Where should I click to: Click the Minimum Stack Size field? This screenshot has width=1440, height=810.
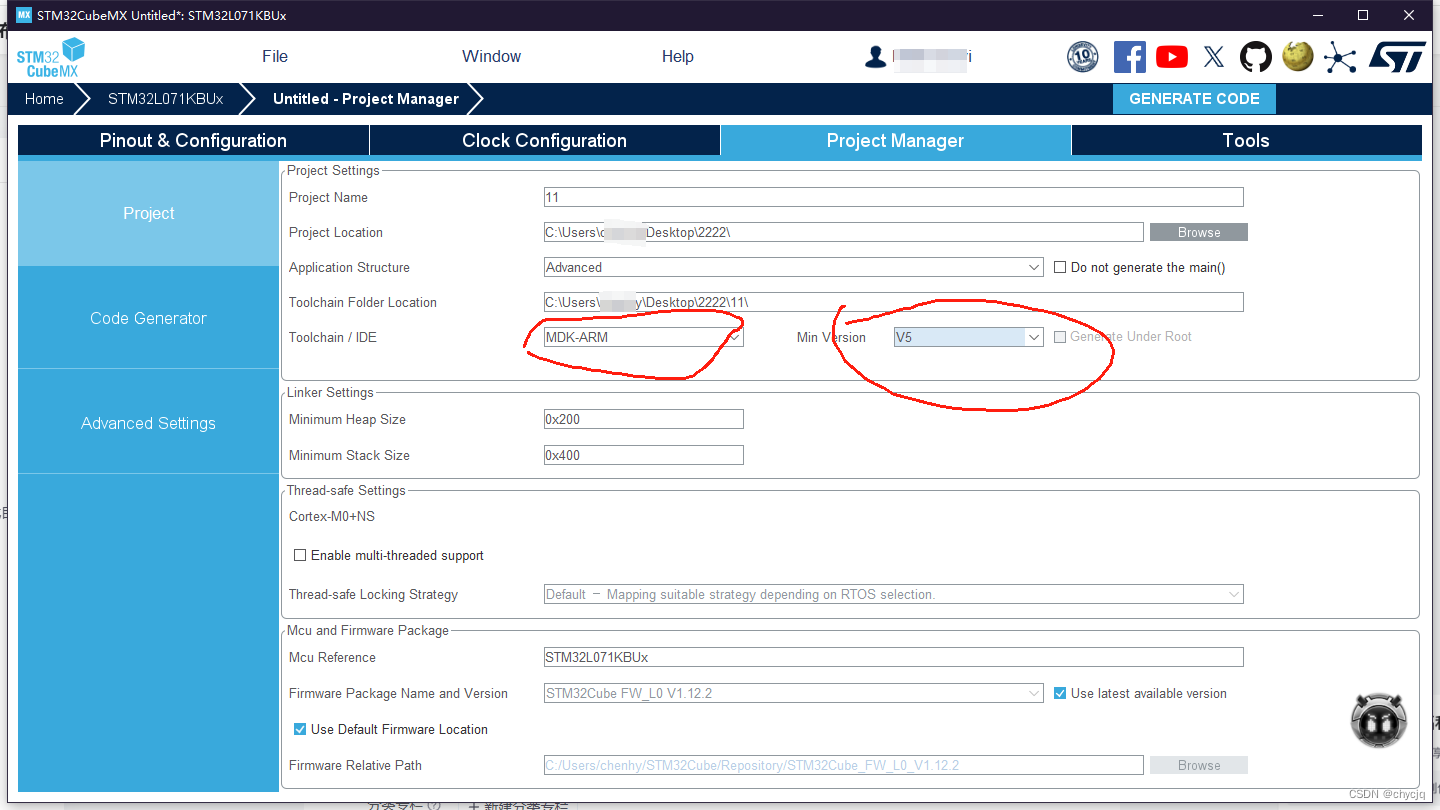[x=644, y=455]
